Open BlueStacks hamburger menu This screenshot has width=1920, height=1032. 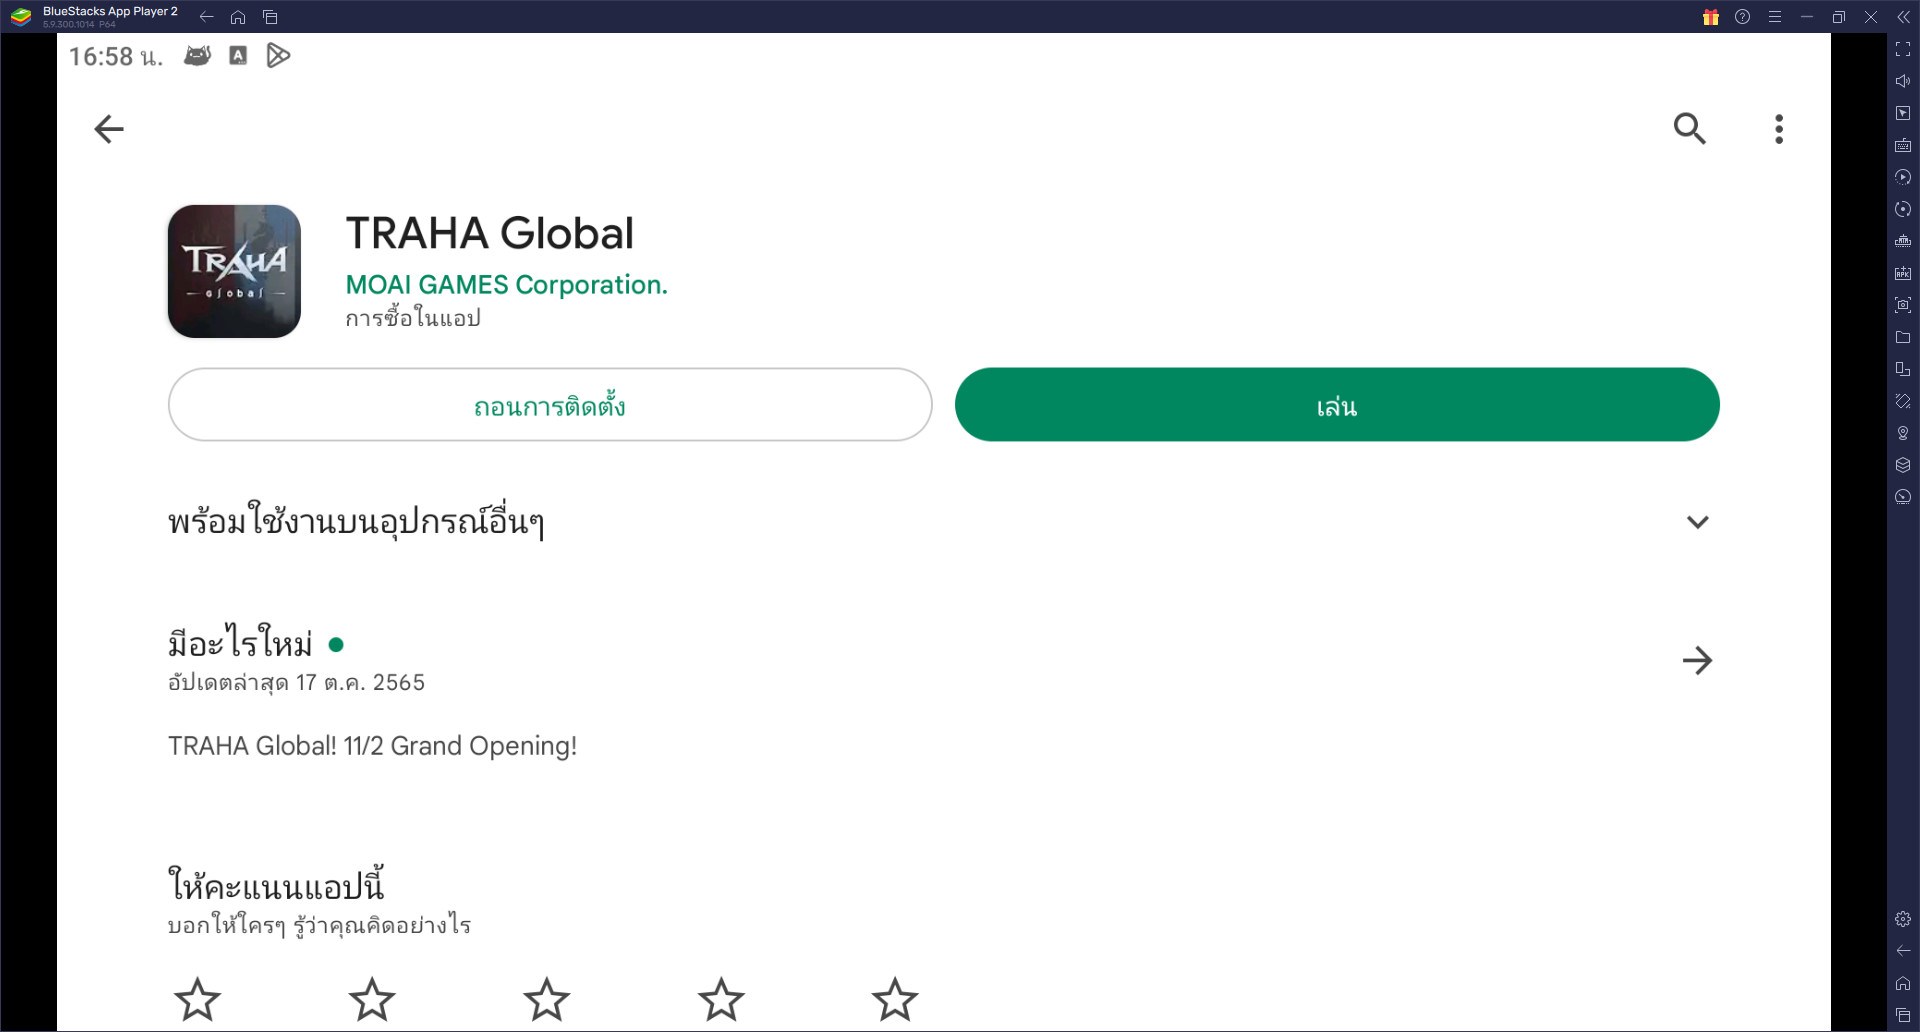pos(1775,17)
